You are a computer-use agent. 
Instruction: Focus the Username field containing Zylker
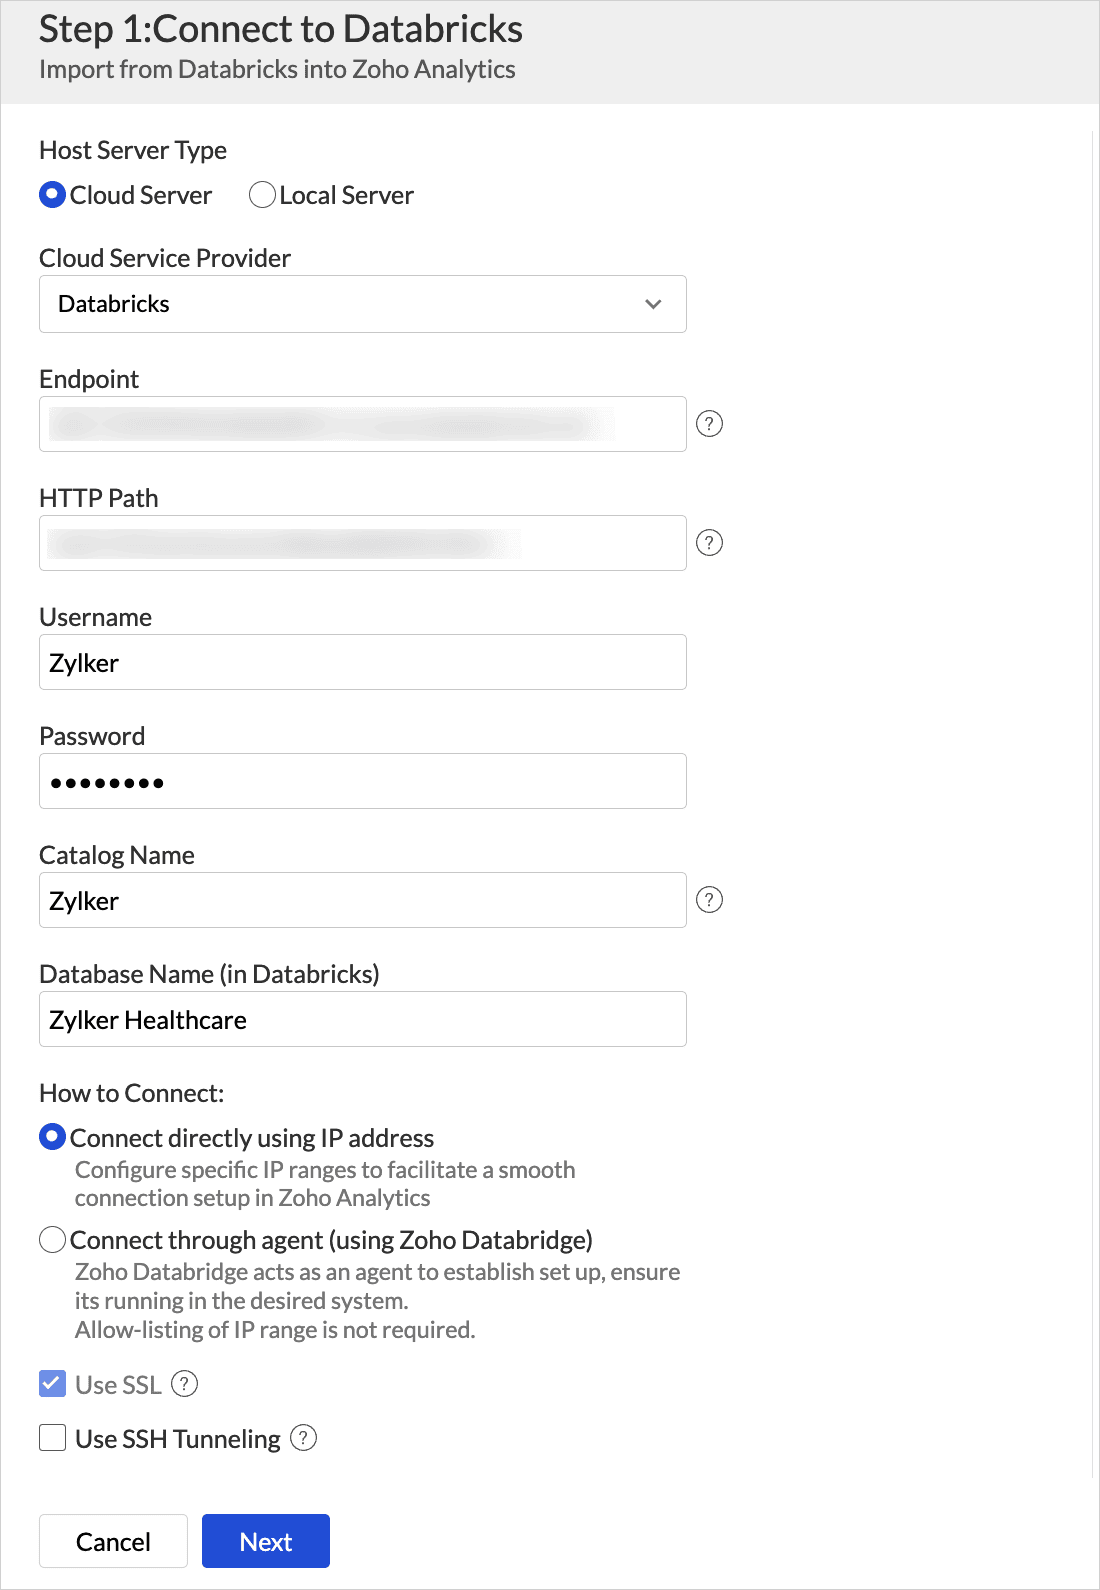362,662
